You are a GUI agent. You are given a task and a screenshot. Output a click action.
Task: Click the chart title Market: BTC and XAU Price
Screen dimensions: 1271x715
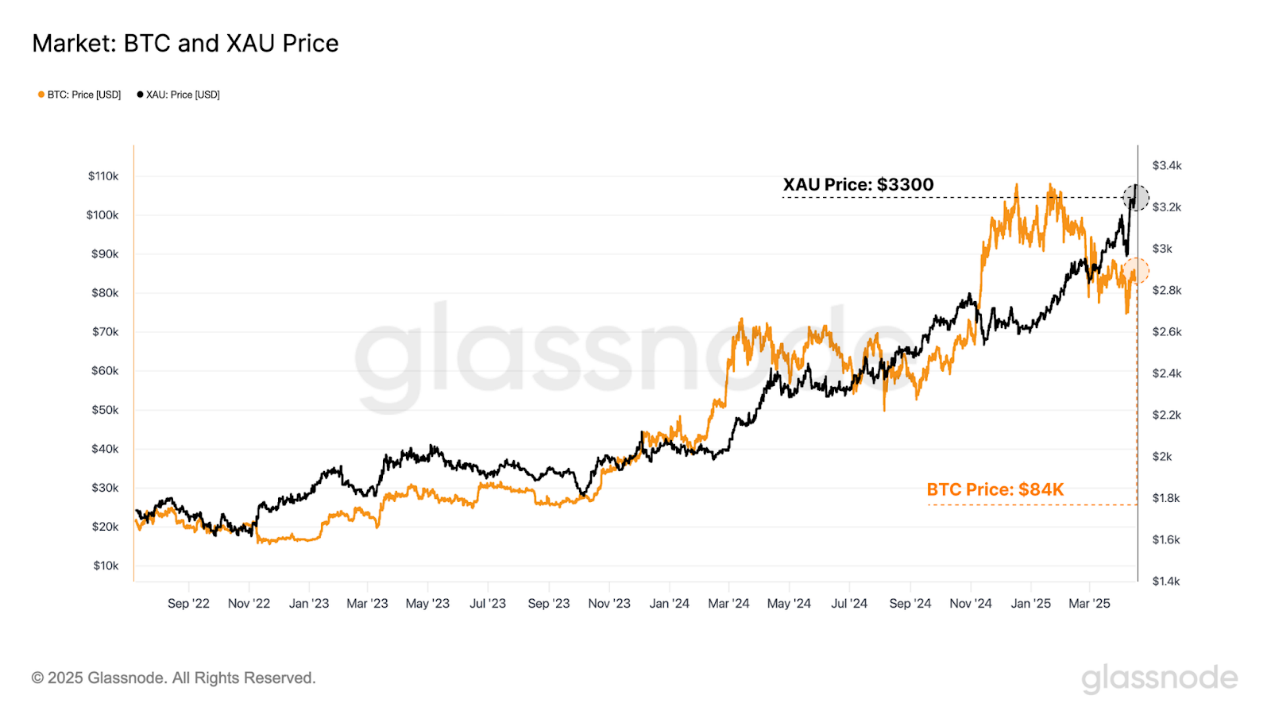tap(185, 44)
